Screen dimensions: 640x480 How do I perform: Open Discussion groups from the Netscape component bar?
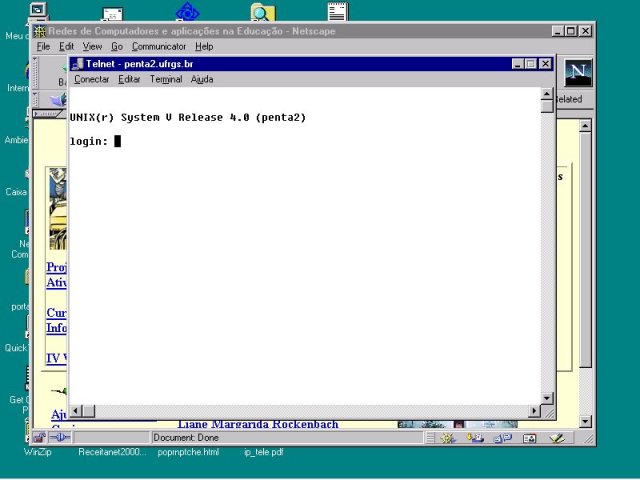pos(503,438)
